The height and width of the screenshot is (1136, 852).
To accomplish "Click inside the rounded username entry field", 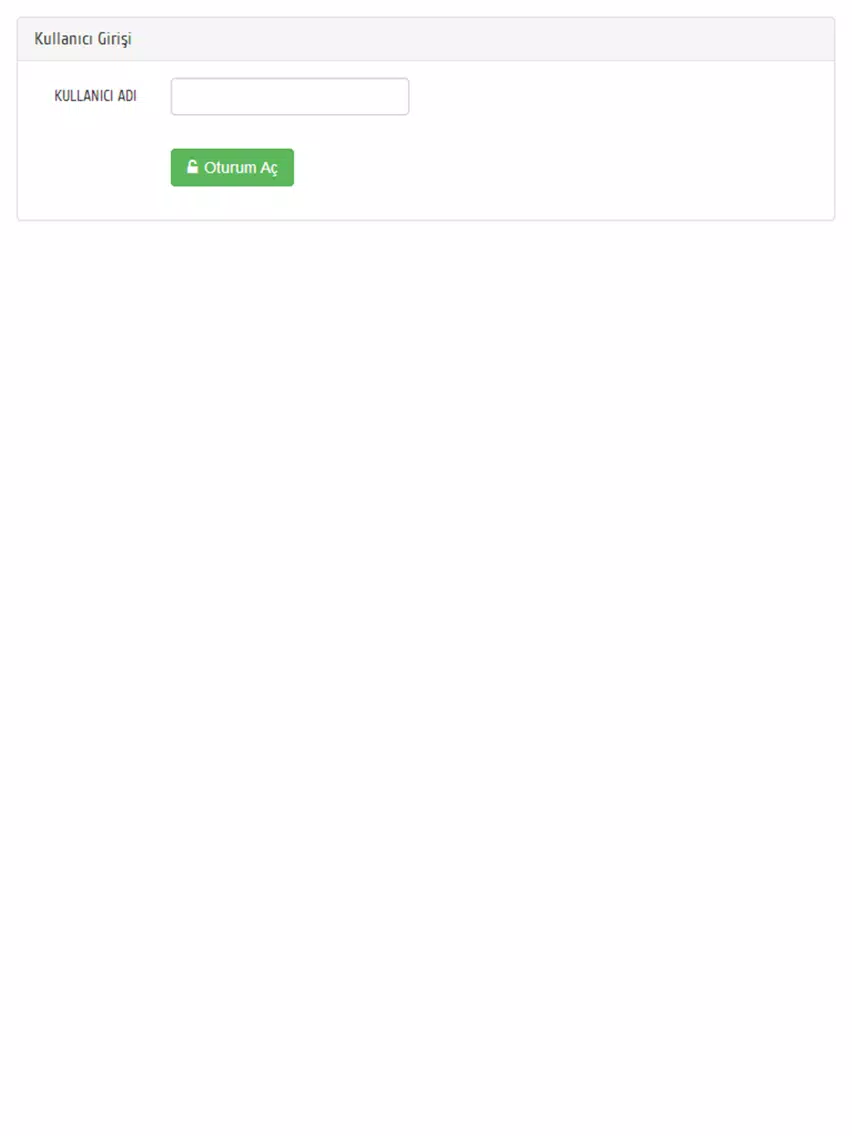I will click(x=290, y=96).
